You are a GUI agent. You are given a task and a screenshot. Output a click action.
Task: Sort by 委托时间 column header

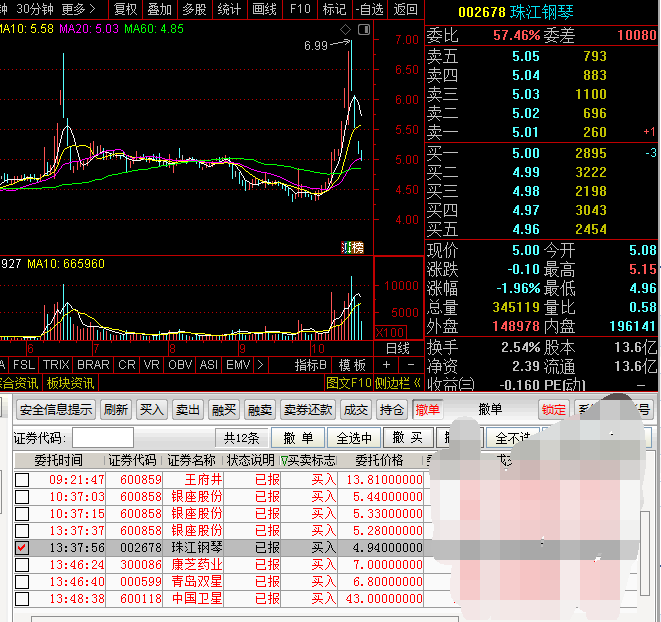(59, 460)
